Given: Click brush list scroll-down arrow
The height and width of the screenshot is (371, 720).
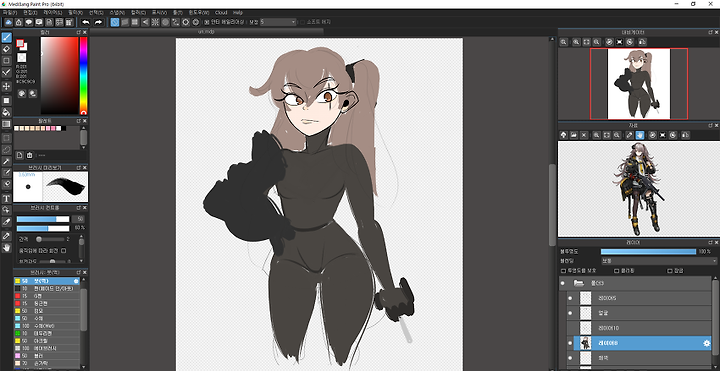Looking at the screenshot, I should (83, 366).
